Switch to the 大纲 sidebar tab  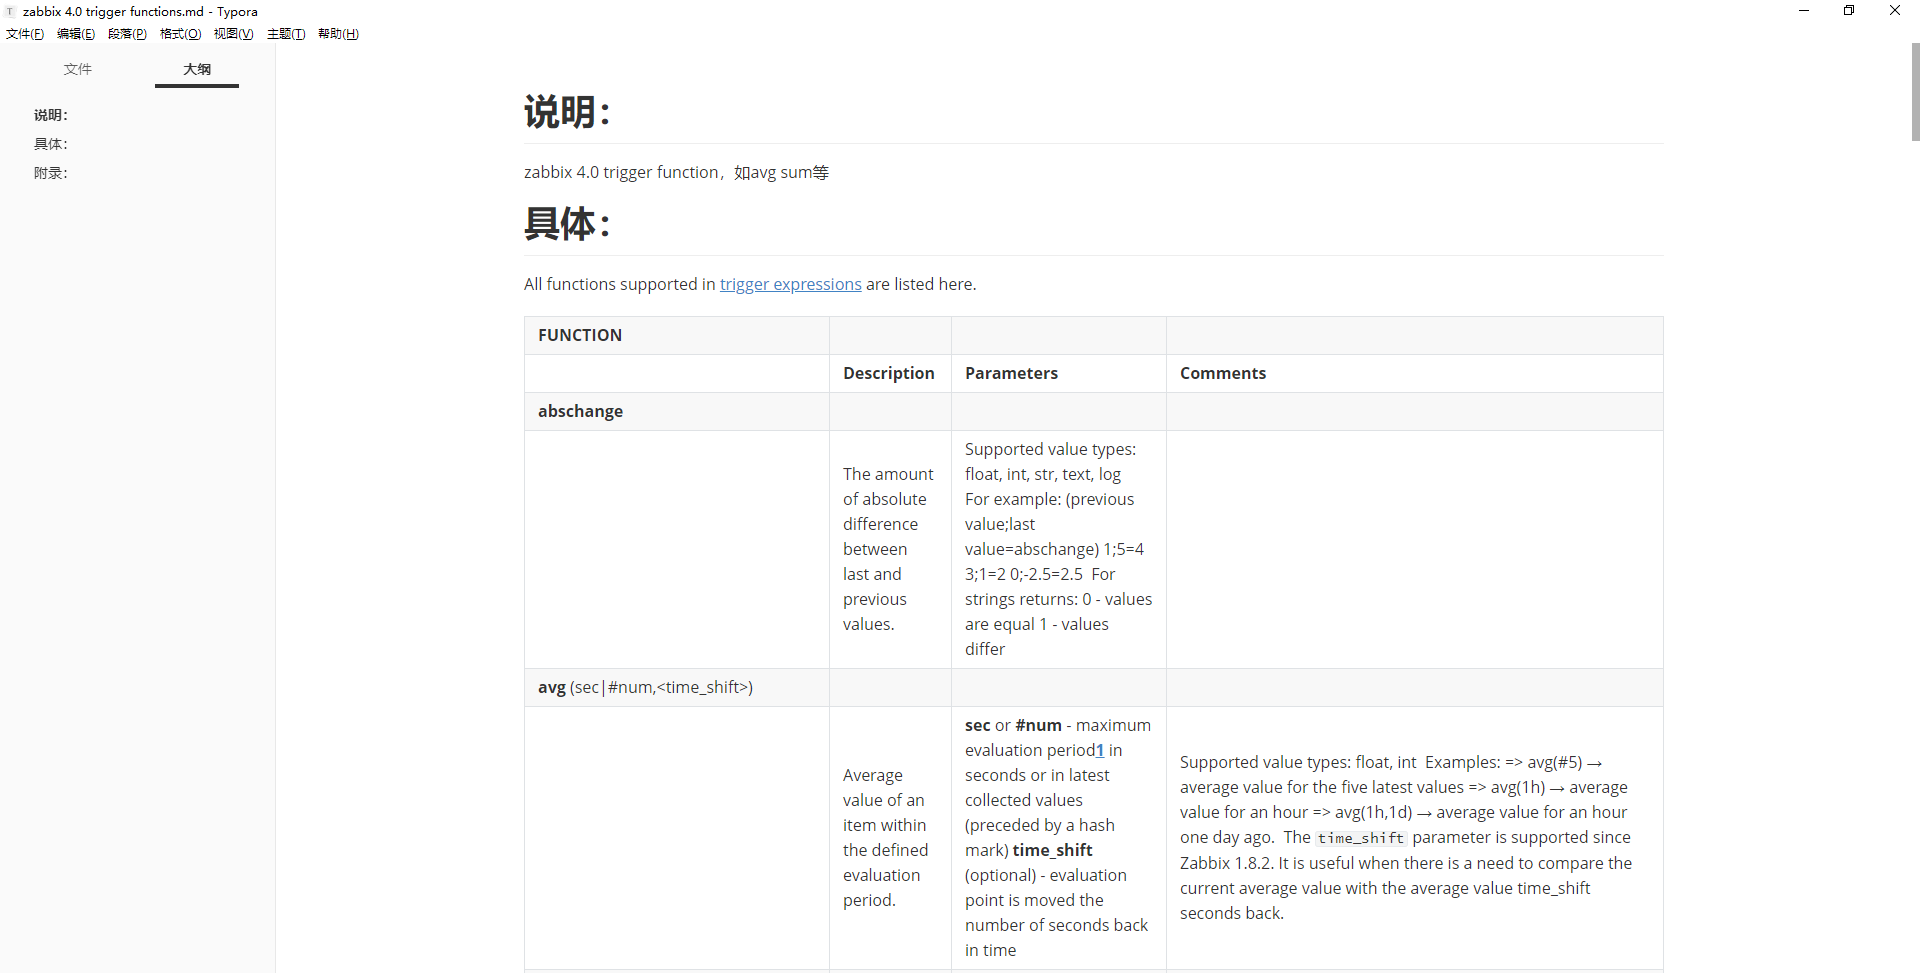(197, 69)
